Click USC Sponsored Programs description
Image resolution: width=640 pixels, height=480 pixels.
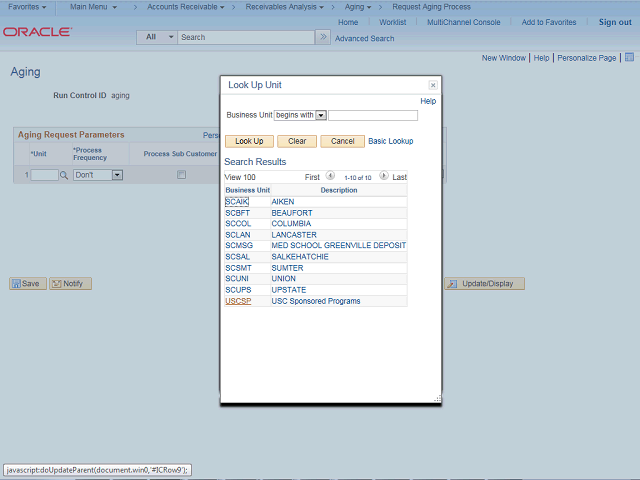point(316,301)
